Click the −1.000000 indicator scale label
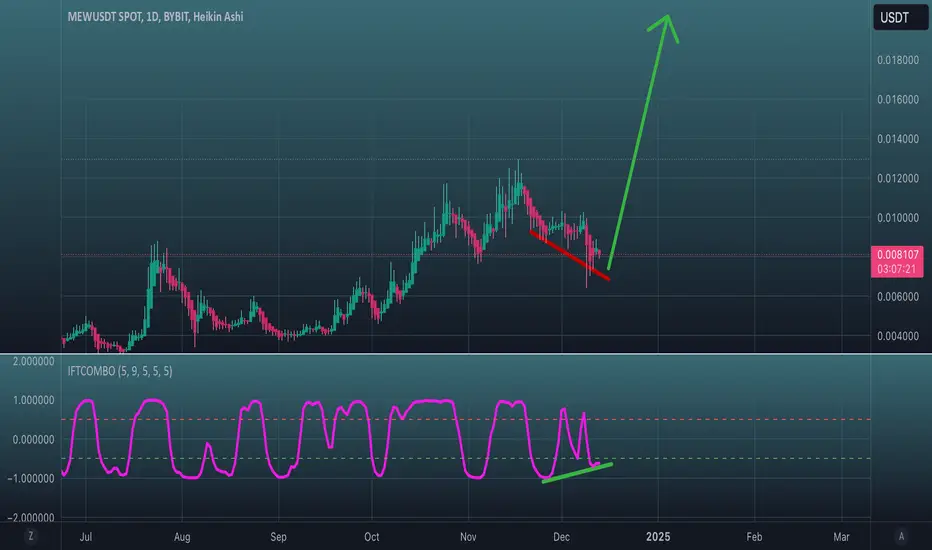 click(30, 479)
